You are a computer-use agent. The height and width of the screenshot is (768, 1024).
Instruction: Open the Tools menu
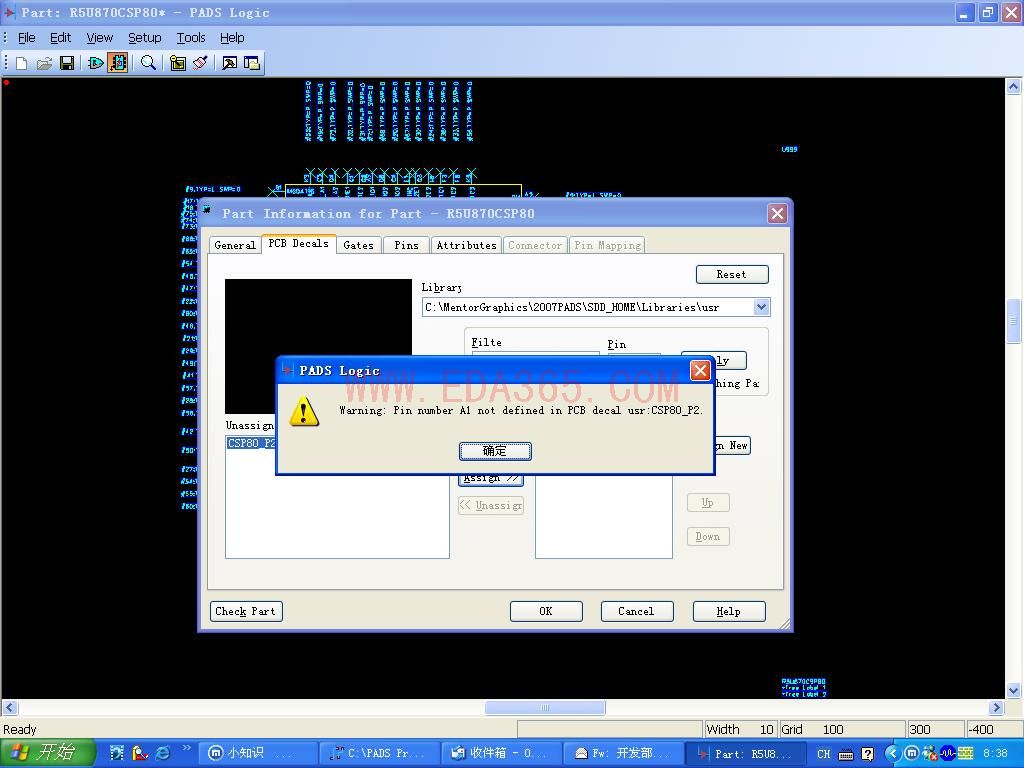[191, 38]
